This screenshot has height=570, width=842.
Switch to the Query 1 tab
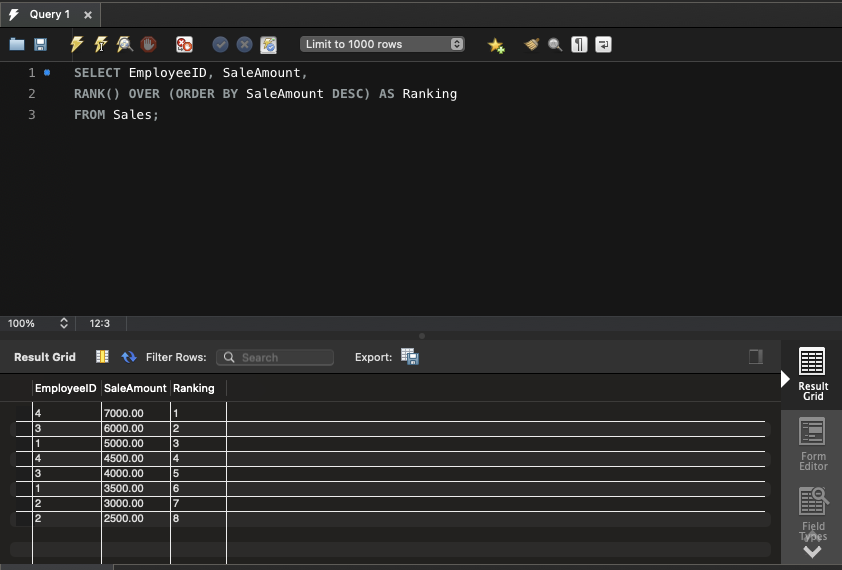tap(49, 14)
